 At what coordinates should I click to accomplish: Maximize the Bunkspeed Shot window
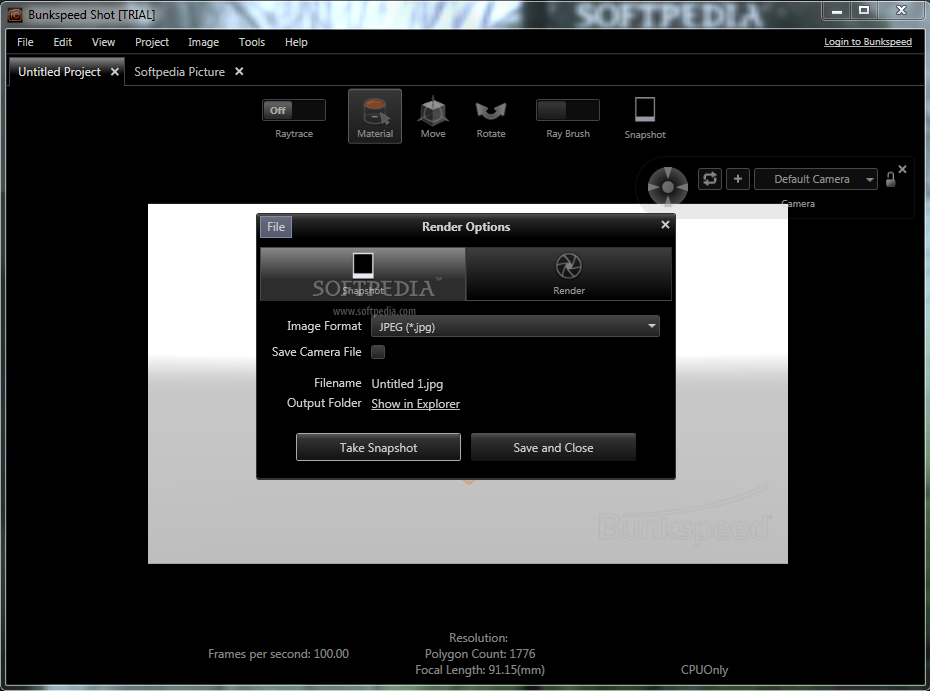point(864,11)
